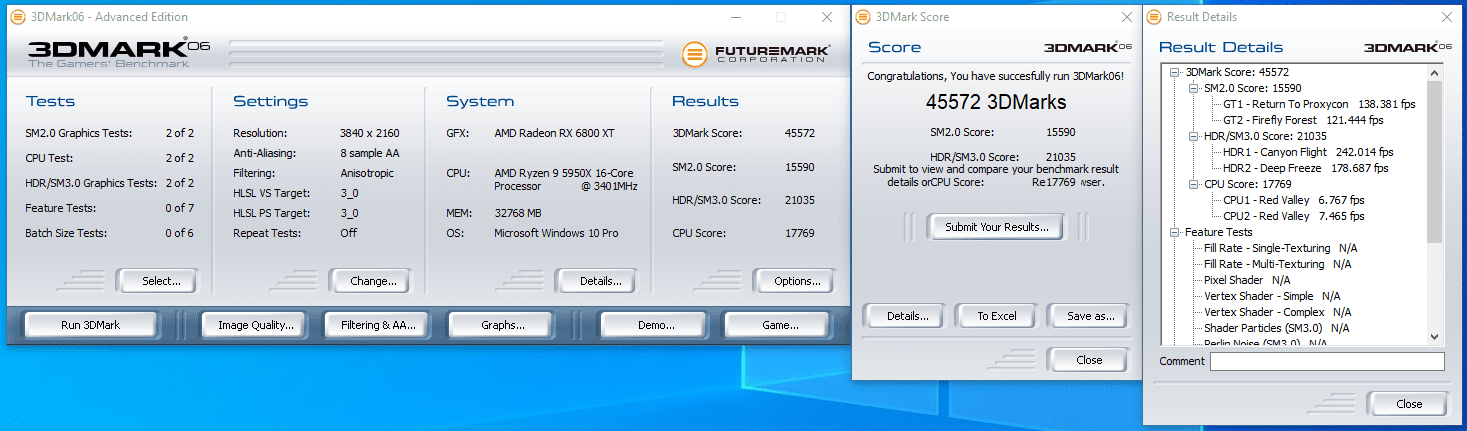Collapse the SM2.0 Score tree node

(x=1195, y=88)
